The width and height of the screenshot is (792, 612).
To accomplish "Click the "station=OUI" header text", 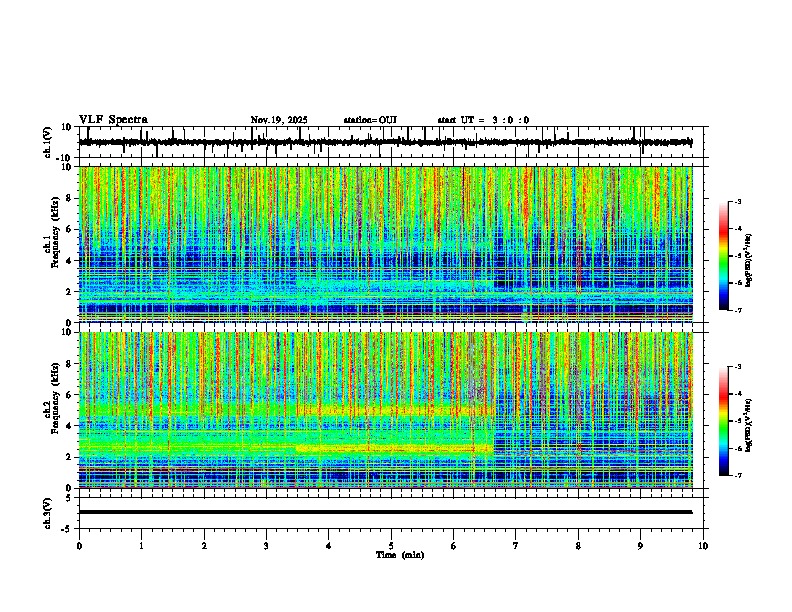I will tap(370, 120).
